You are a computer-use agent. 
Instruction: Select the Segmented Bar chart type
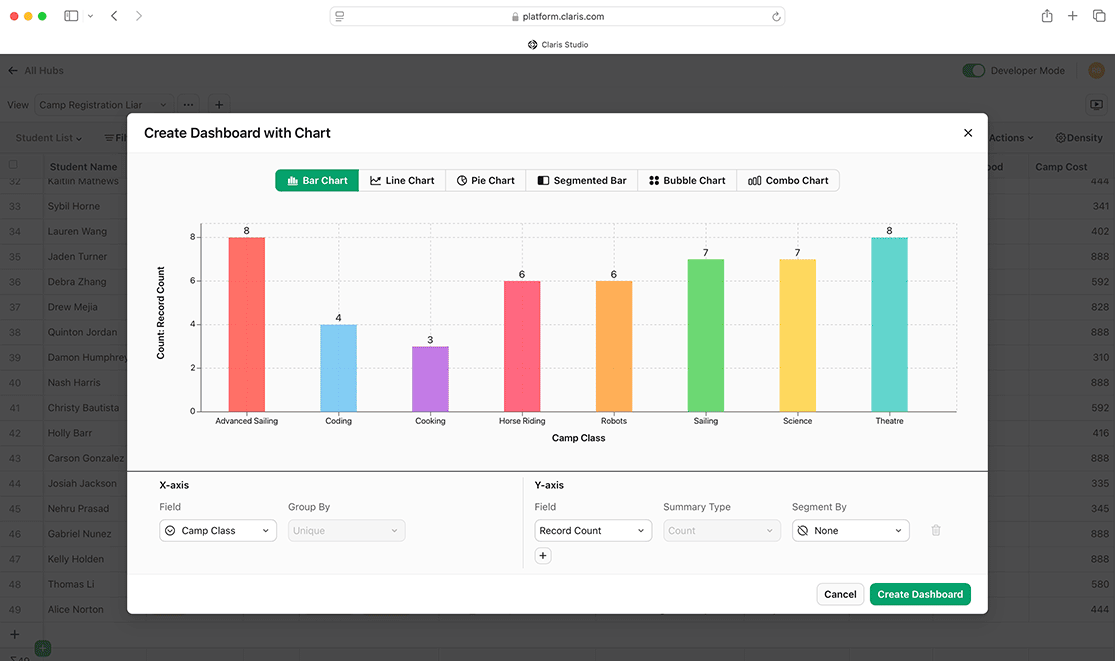point(581,180)
